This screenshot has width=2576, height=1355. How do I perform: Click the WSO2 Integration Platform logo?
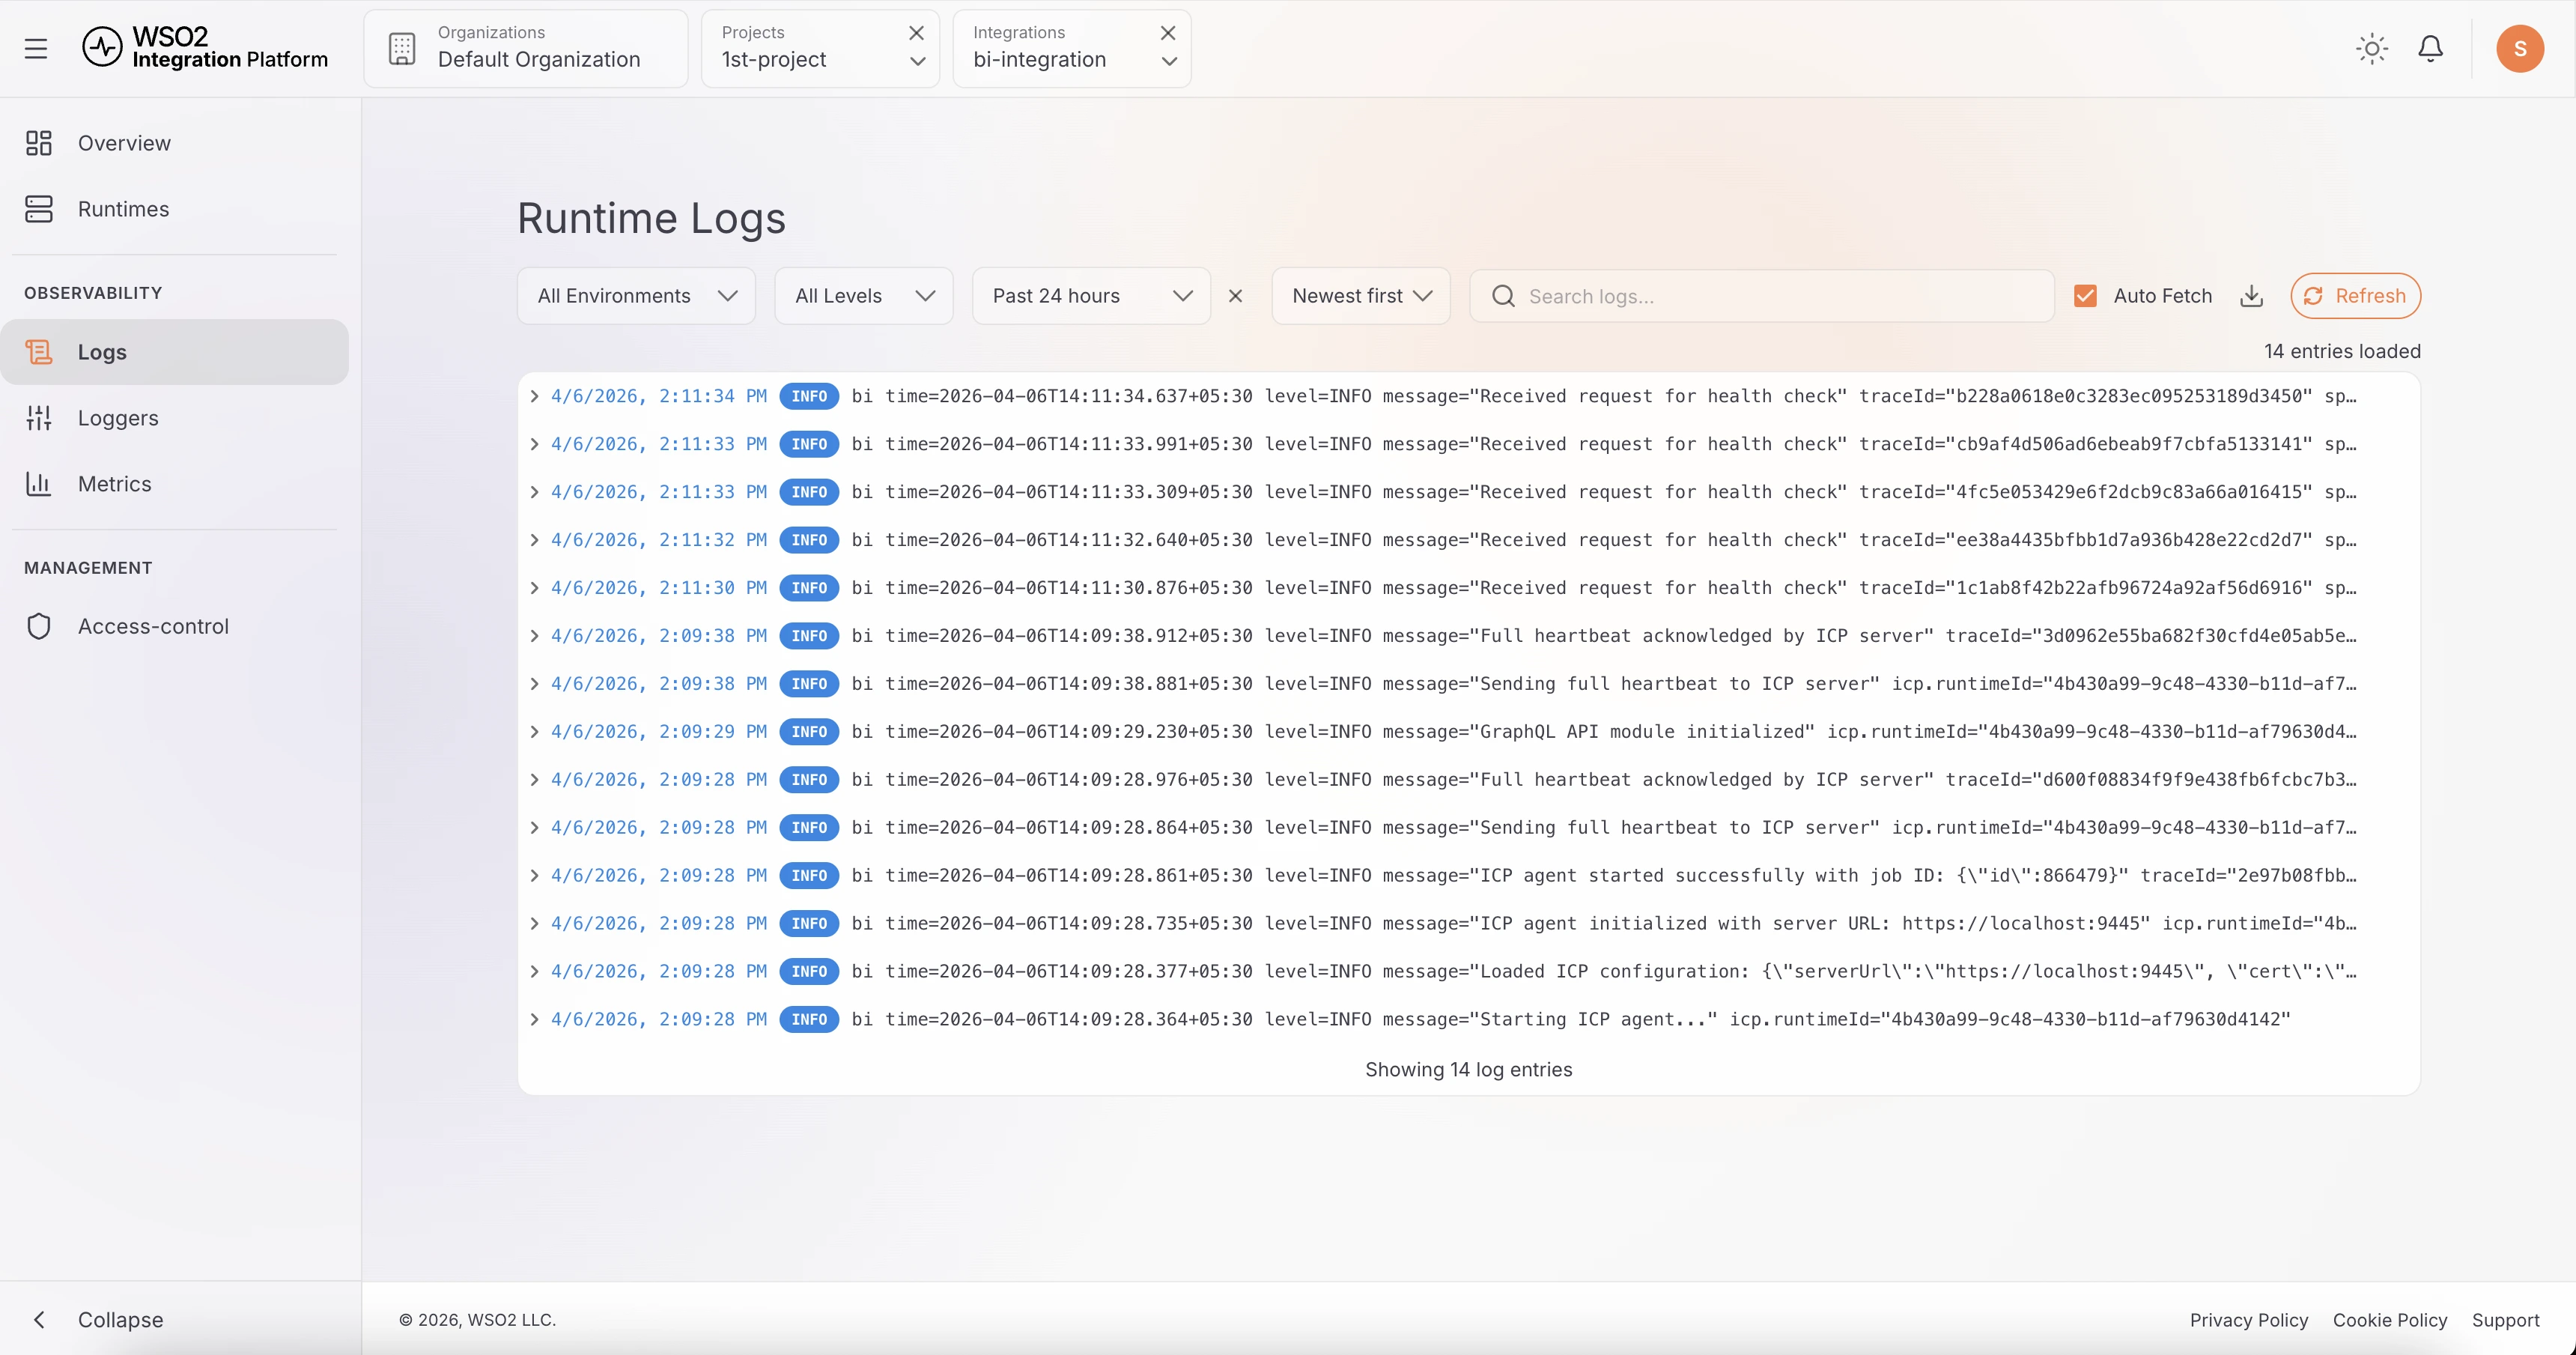pos(205,48)
